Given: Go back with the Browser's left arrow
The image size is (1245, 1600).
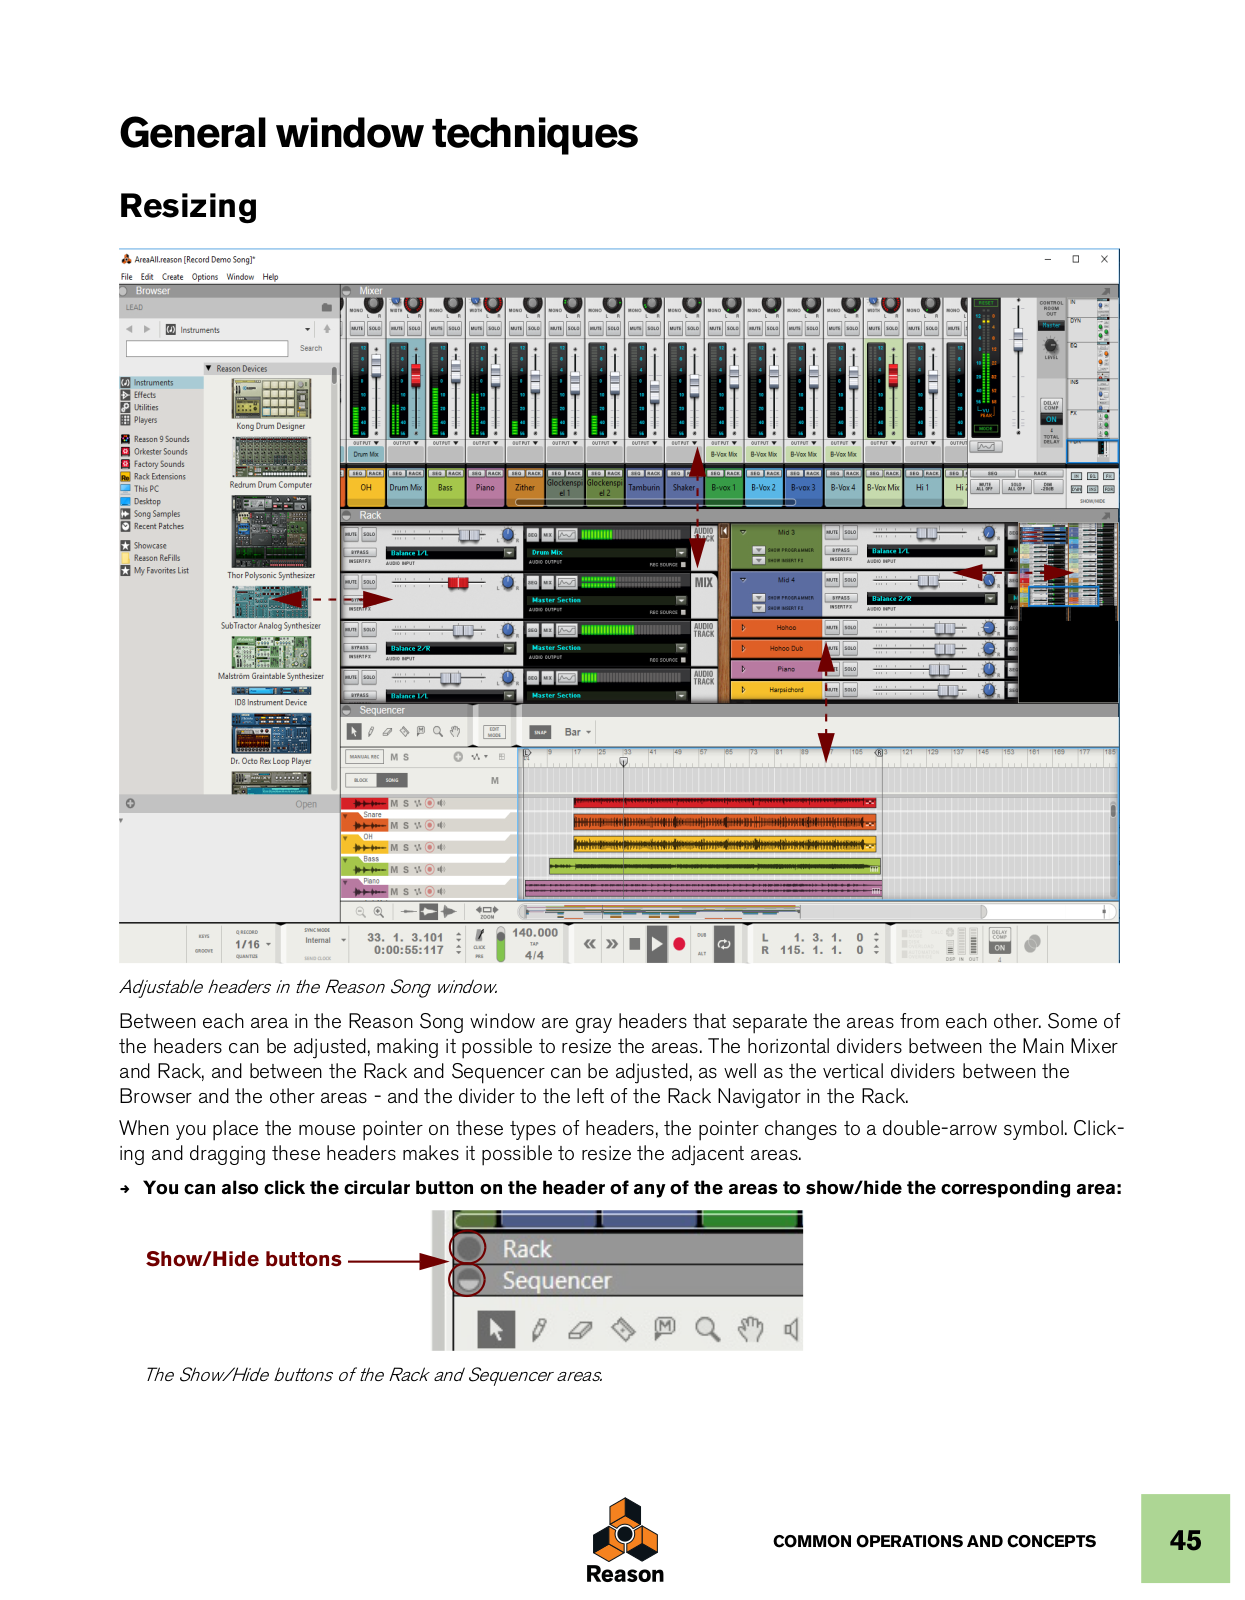Looking at the screenshot, I should (x=129, y=329).
